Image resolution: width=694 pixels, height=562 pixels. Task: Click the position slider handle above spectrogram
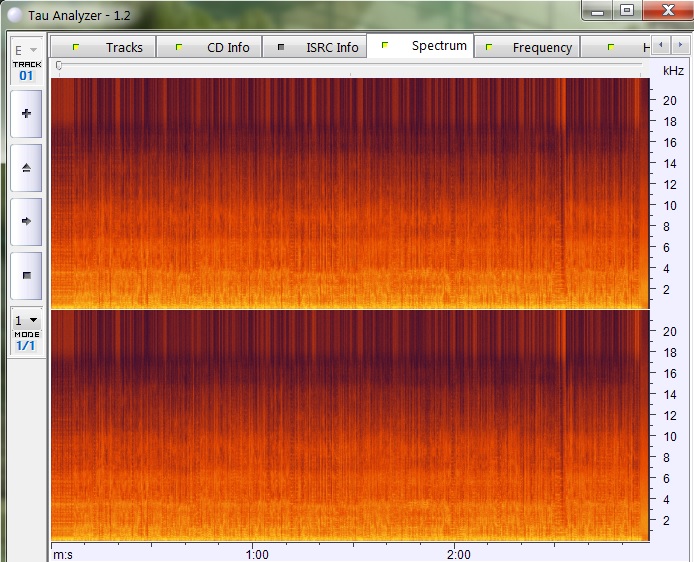[x=59, y=65]
